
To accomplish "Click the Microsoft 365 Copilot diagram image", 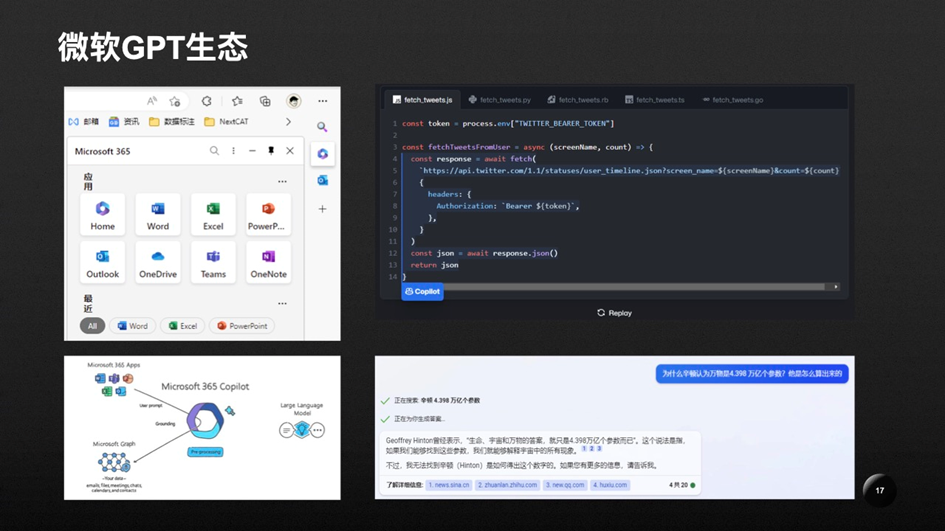I will click(x=202, y=427).
